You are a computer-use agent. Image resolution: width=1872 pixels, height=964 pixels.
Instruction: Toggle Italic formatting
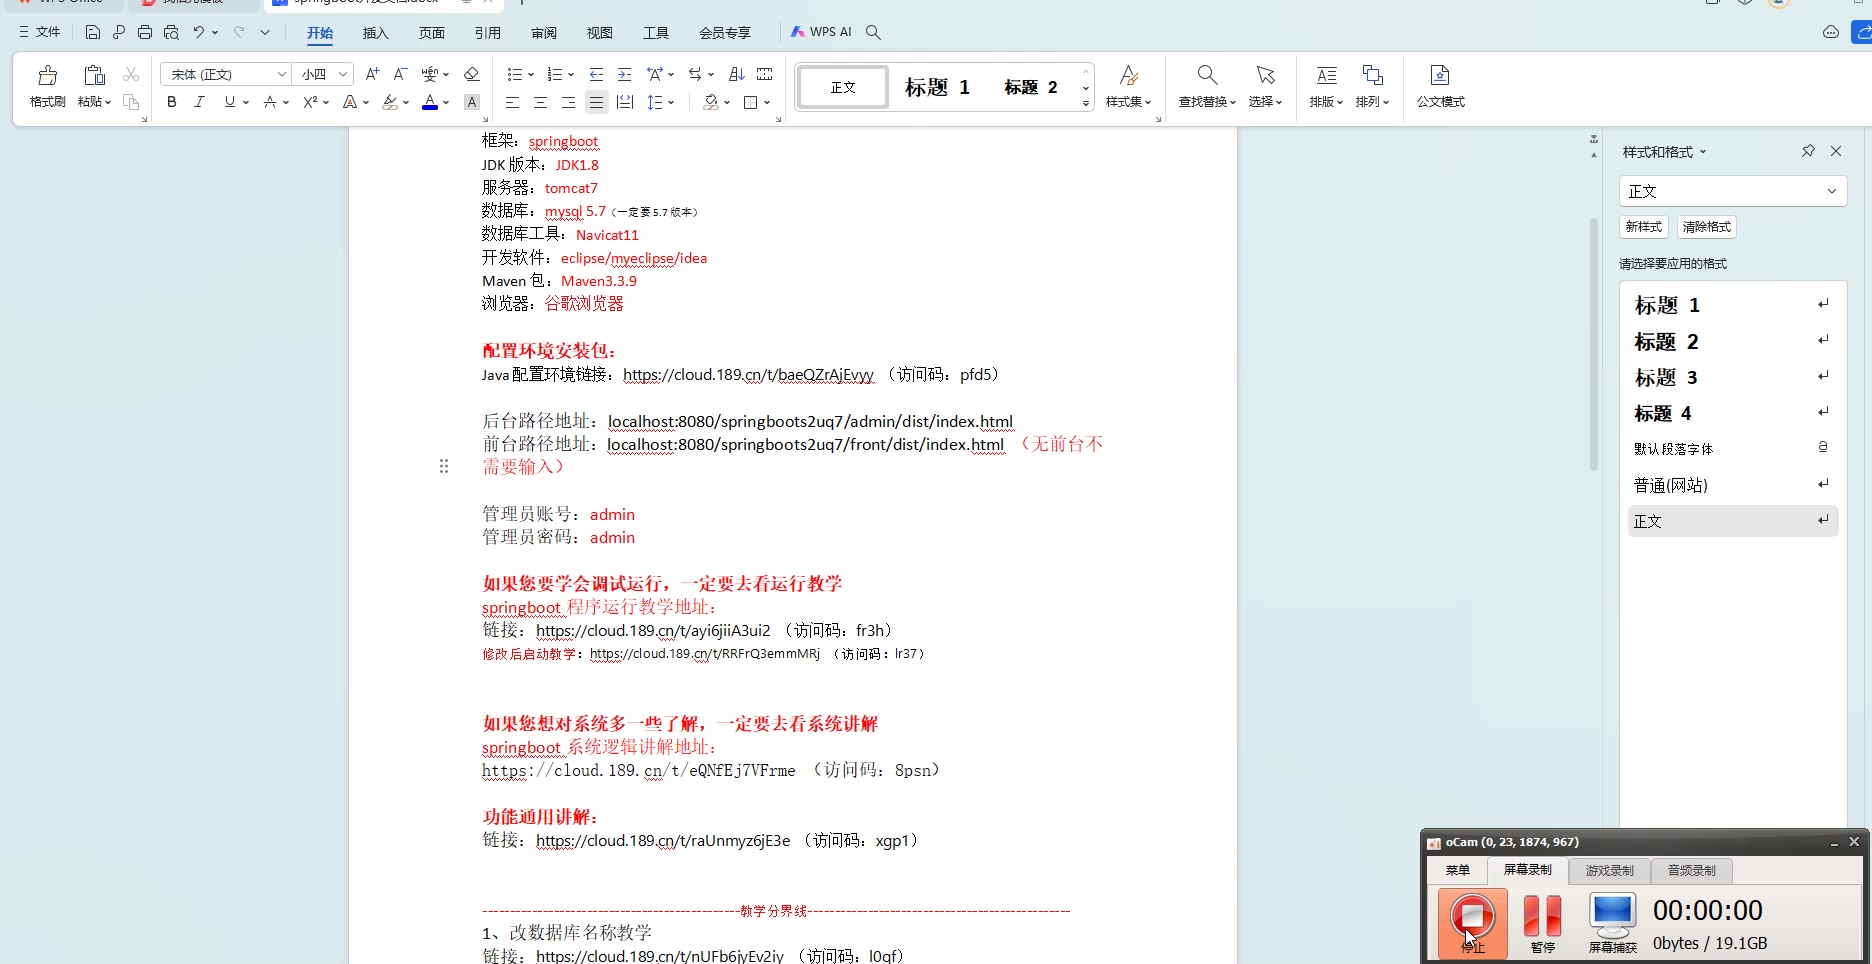pyautogui.click(x=199, y=102)
